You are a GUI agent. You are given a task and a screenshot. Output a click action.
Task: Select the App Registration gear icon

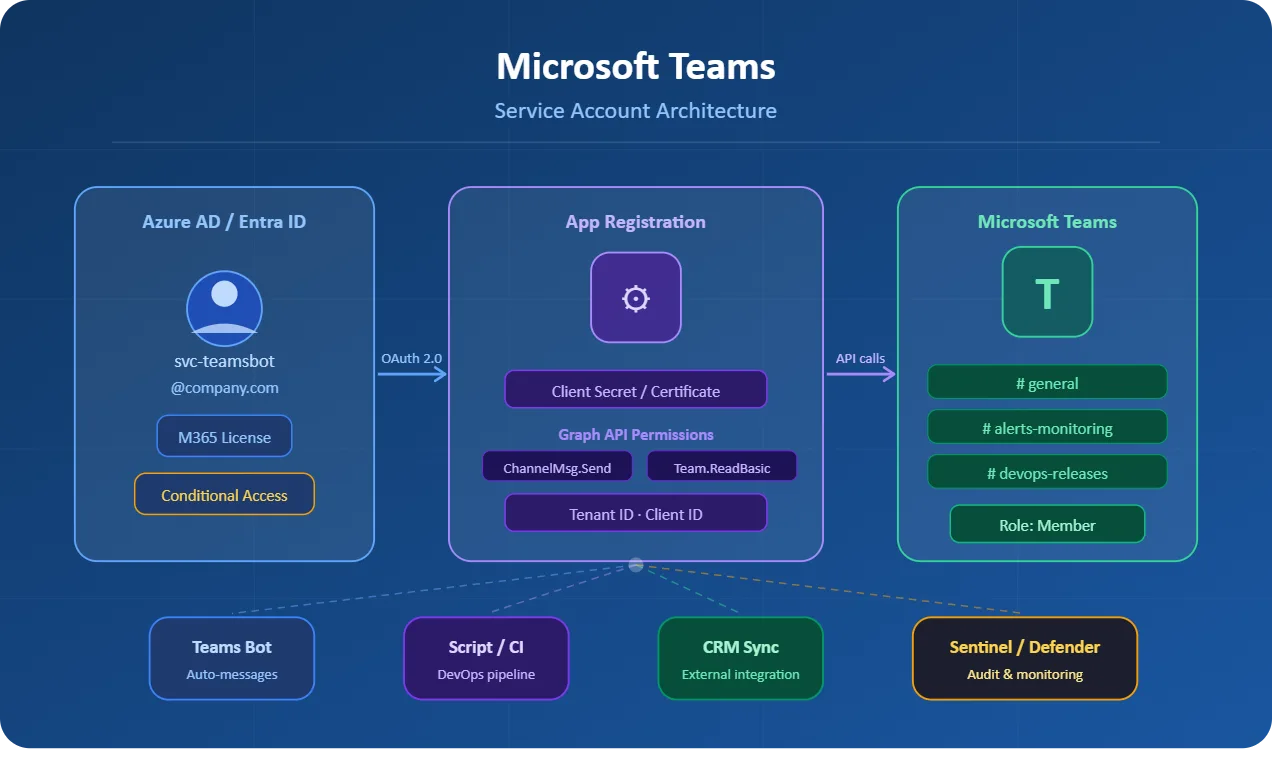[636, 297]
